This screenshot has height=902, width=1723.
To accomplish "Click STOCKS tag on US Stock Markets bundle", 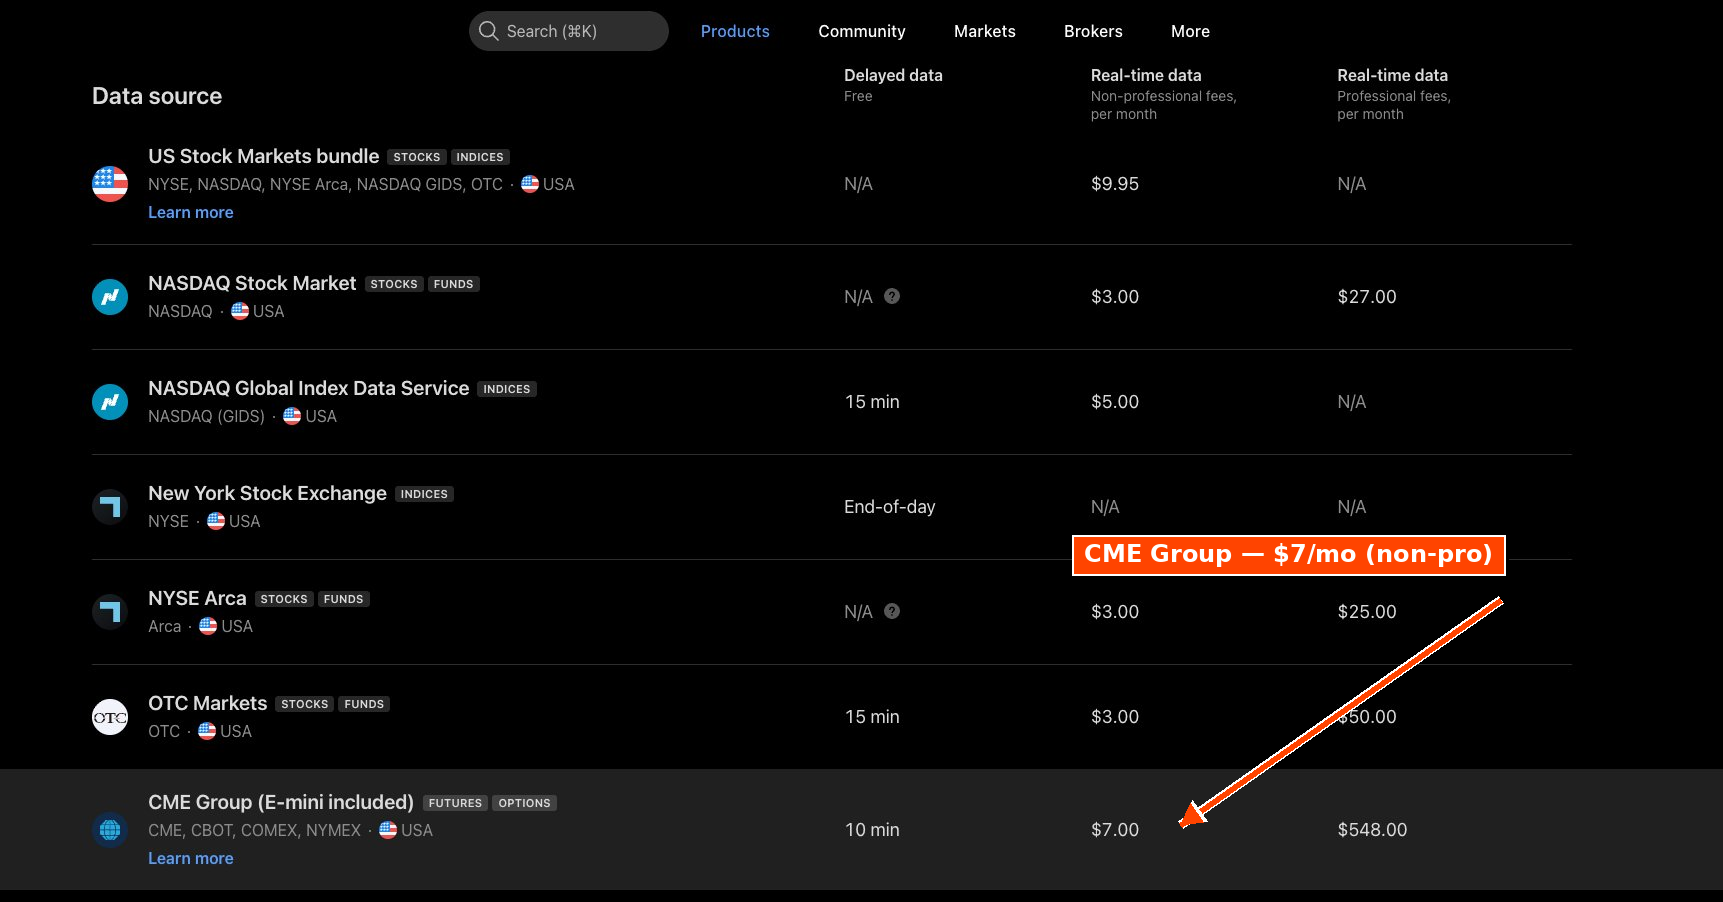I will pos(417,157).
